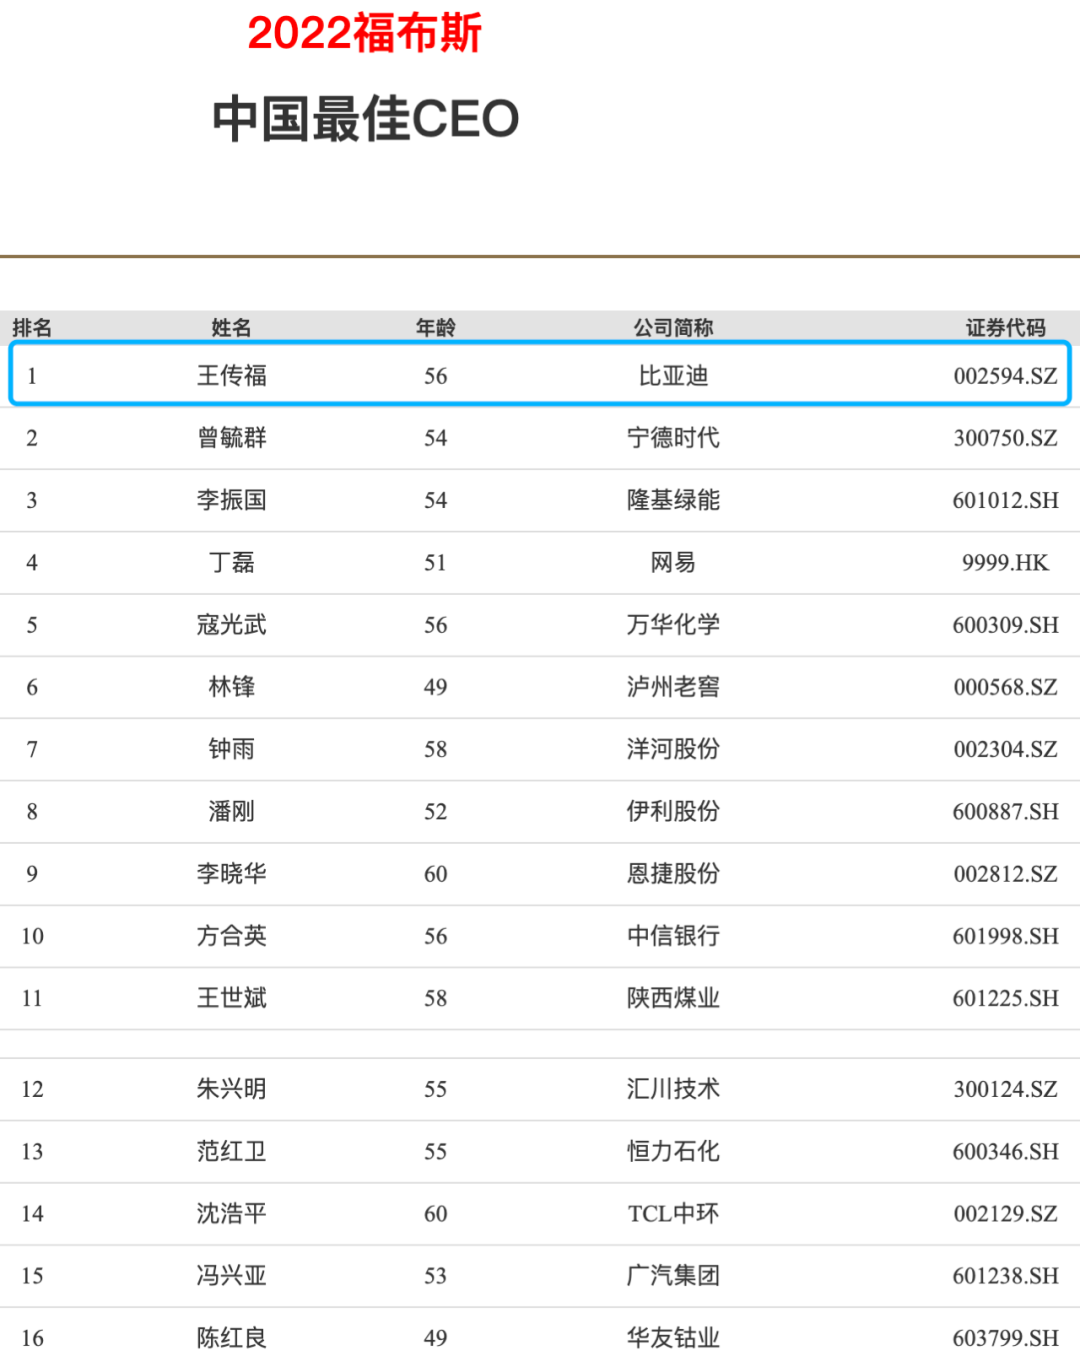Select the name 寇光武
The height and width of the screenshot is (1367, 1080).
click(231, 624)
